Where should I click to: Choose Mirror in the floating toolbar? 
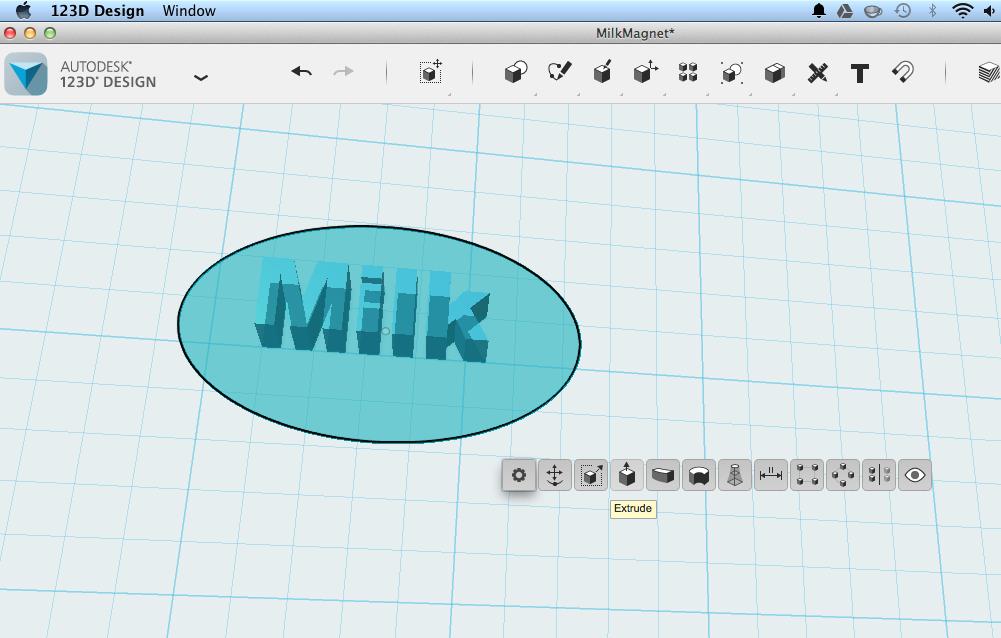[878, 475]
